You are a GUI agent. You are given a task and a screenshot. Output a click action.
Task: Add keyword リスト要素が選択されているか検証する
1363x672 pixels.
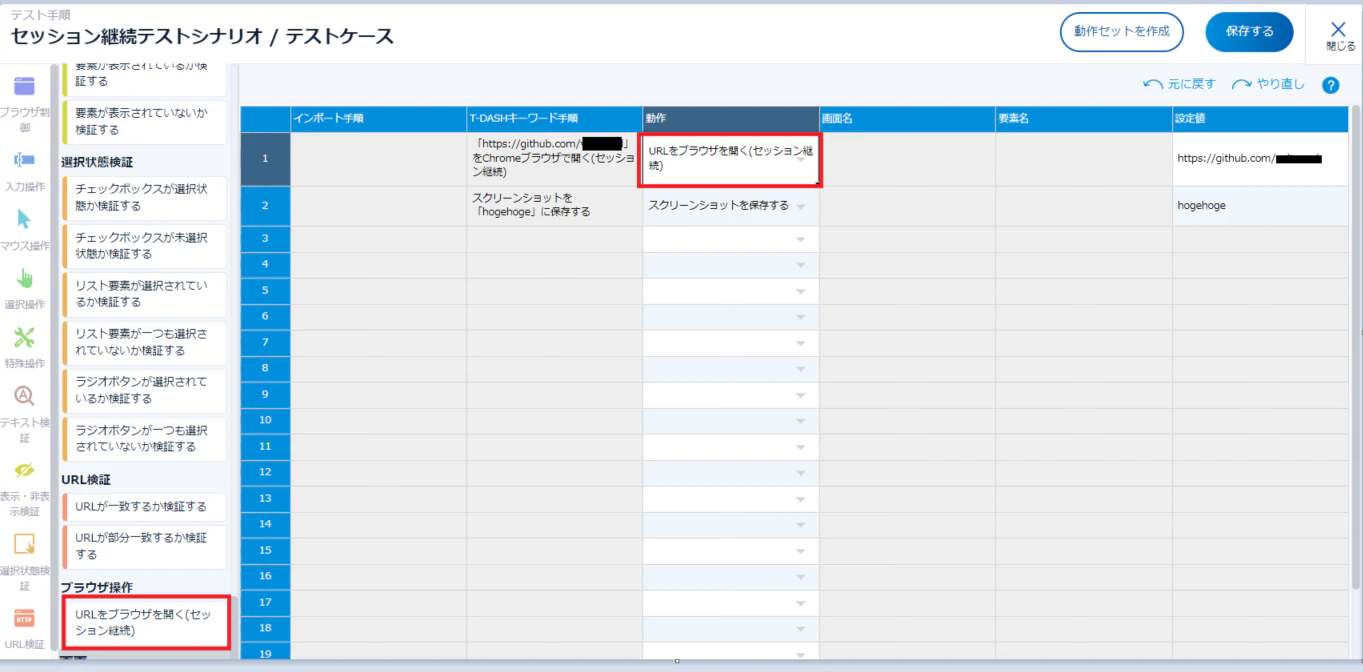[144, 294]
